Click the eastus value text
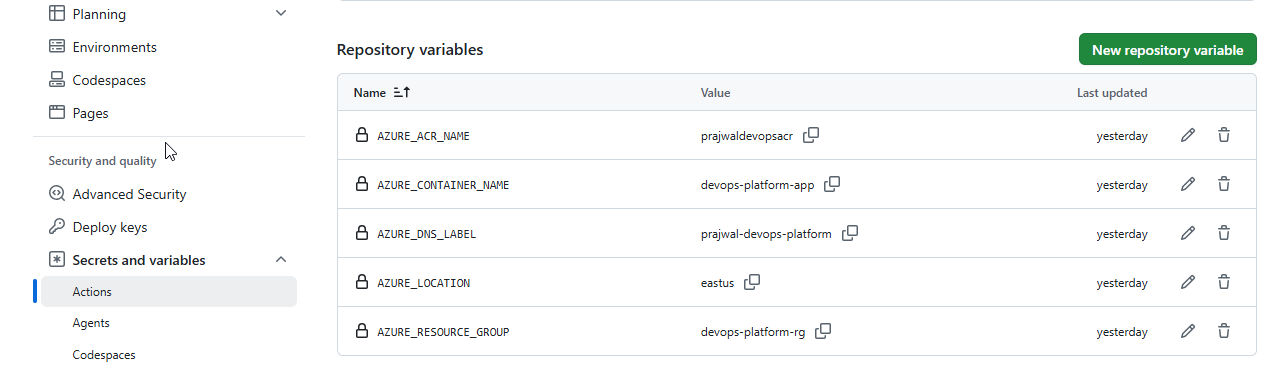 pos(718,283)
